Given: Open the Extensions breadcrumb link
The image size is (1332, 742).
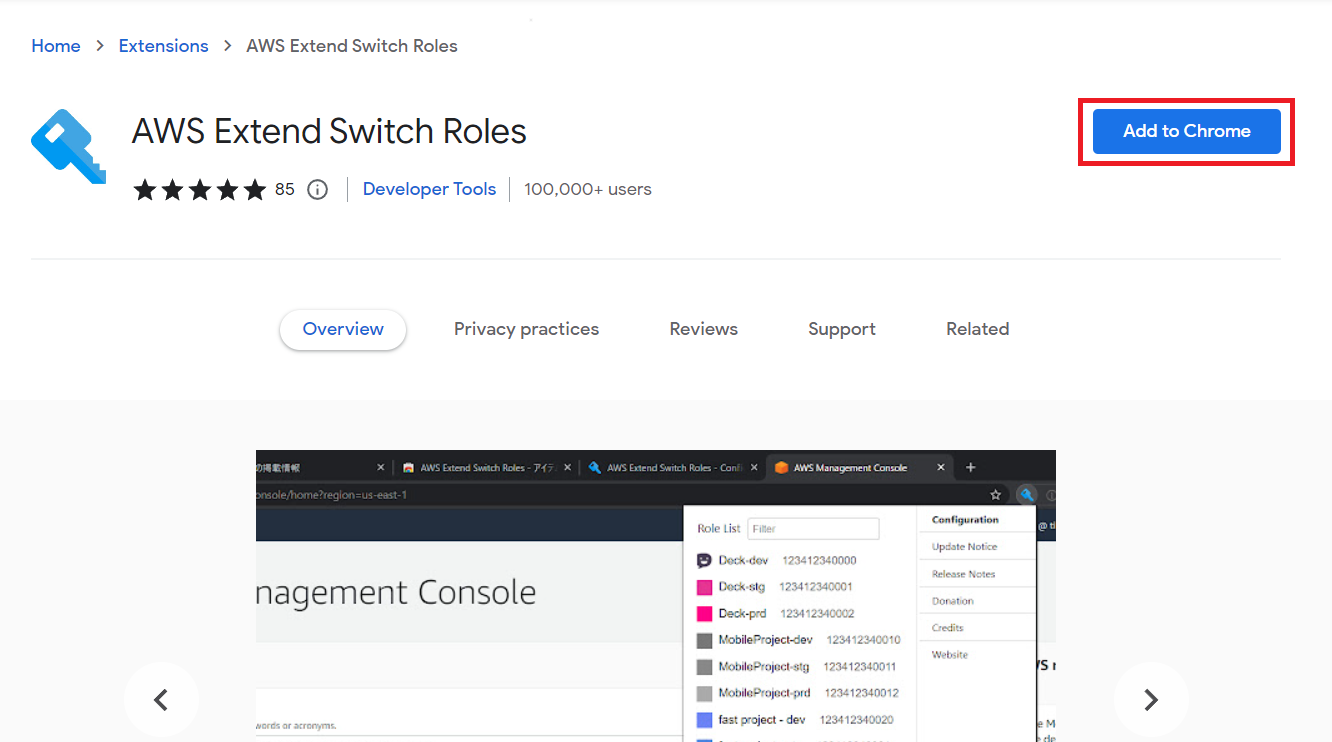Looking at the screenshot, I should [x=163, y=46].
